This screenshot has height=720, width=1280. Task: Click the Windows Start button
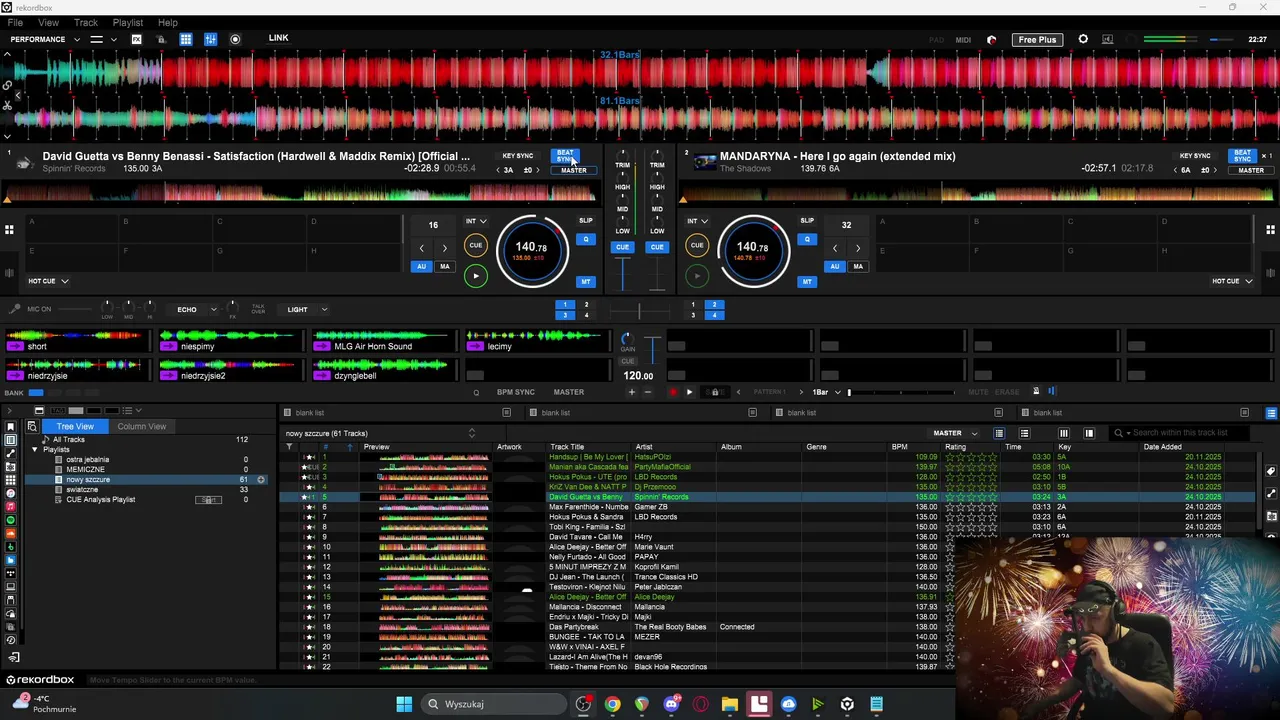pyautogui.click(x=404, y=704)
